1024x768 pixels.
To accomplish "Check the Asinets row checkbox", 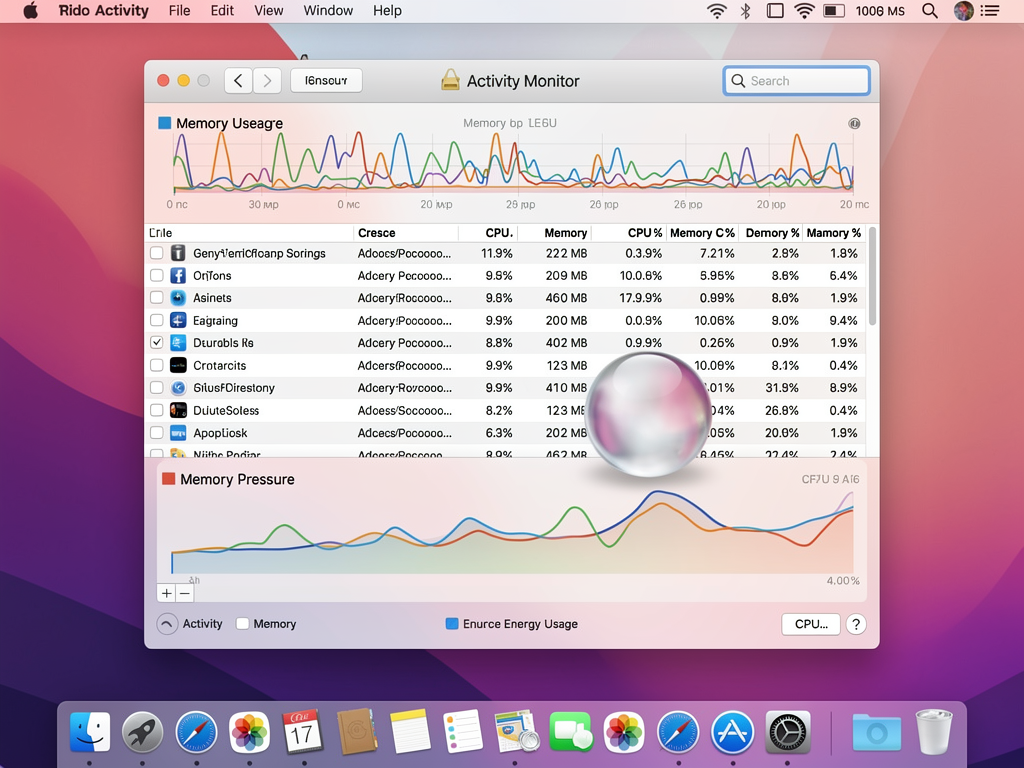I will click(157, 298).
